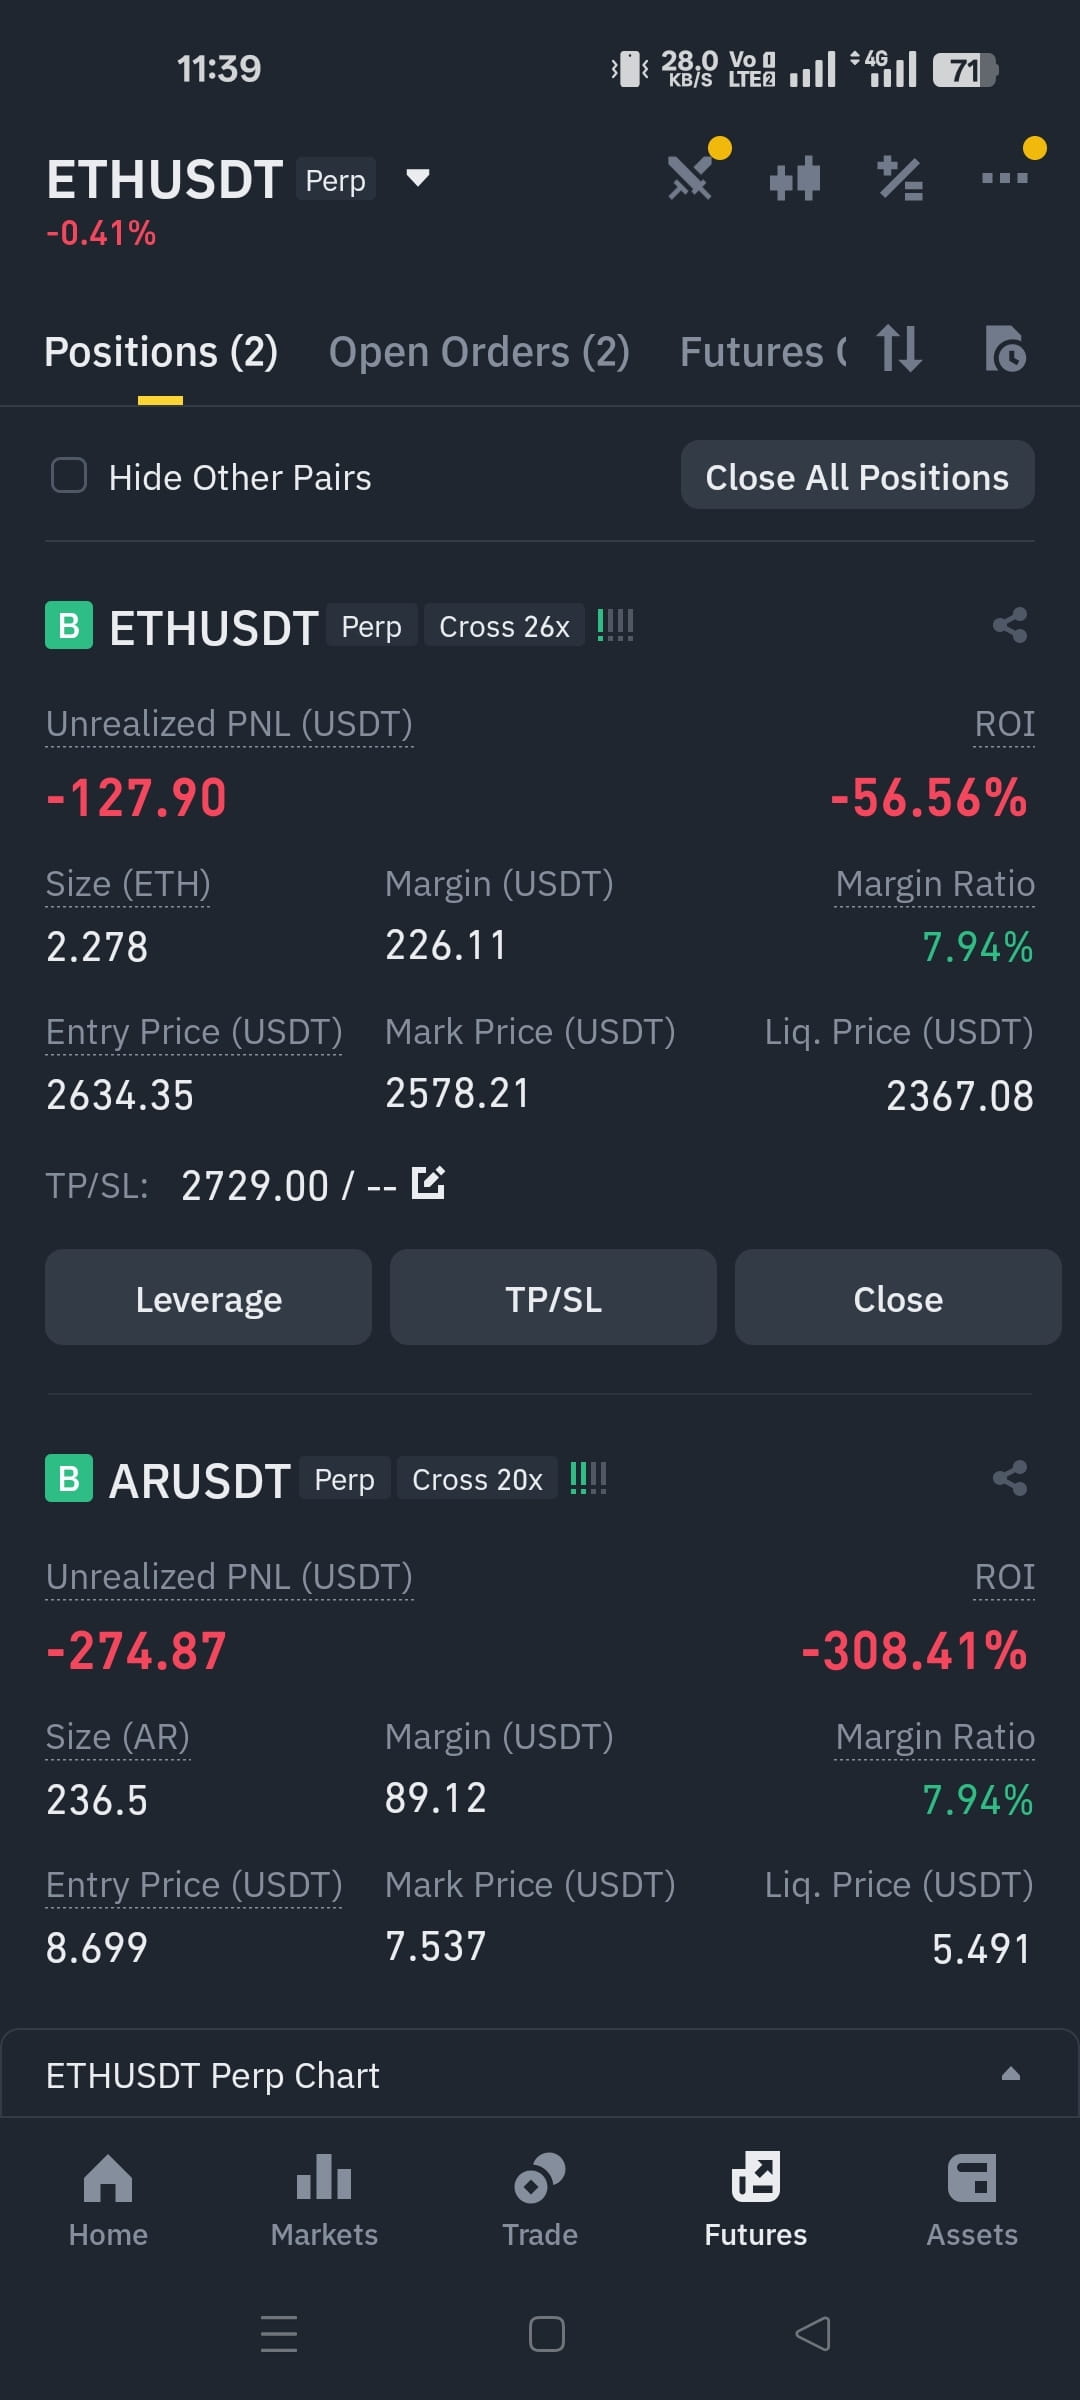Screen dimensions: 1080x2400
Task: Open the candlestick chart icon
Action: click(795, 180)
